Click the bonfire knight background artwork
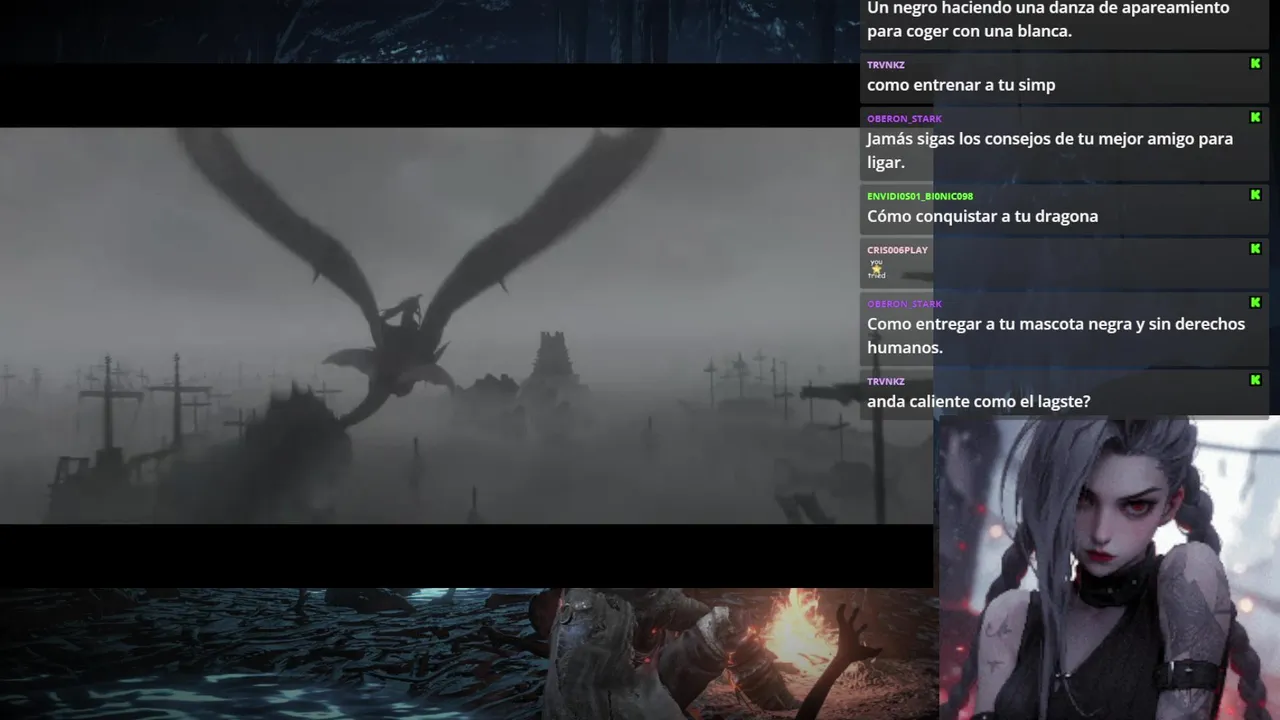The height and width of the screenshot is (720, 1280). point(468,654)
